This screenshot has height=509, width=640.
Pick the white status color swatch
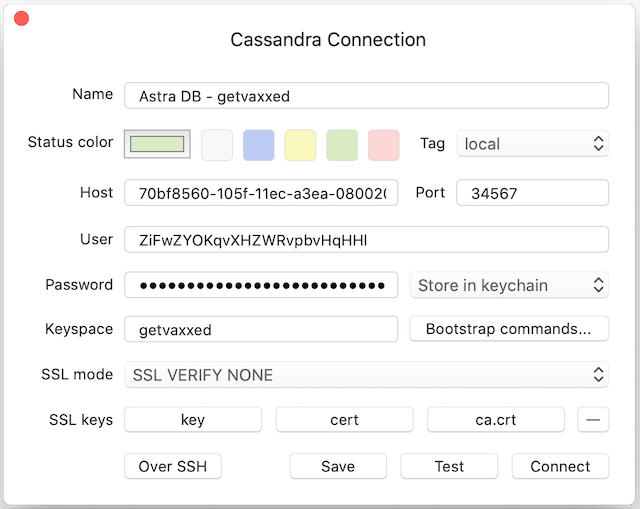217,145
